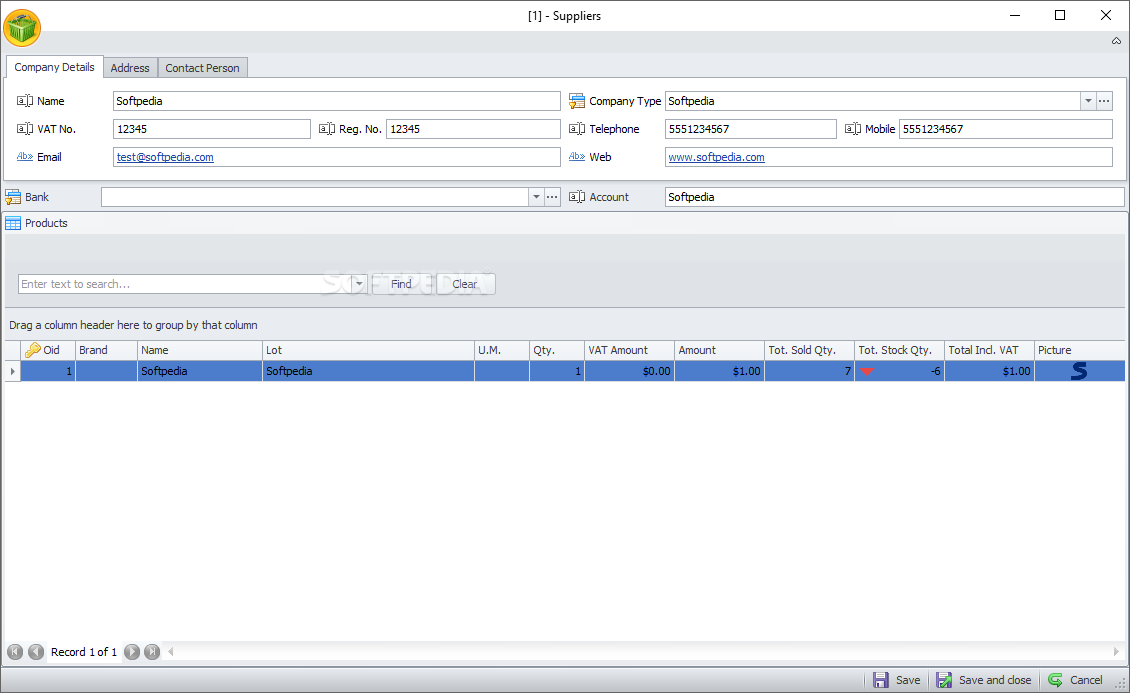Select the Company Details tab

click(54, 67)
